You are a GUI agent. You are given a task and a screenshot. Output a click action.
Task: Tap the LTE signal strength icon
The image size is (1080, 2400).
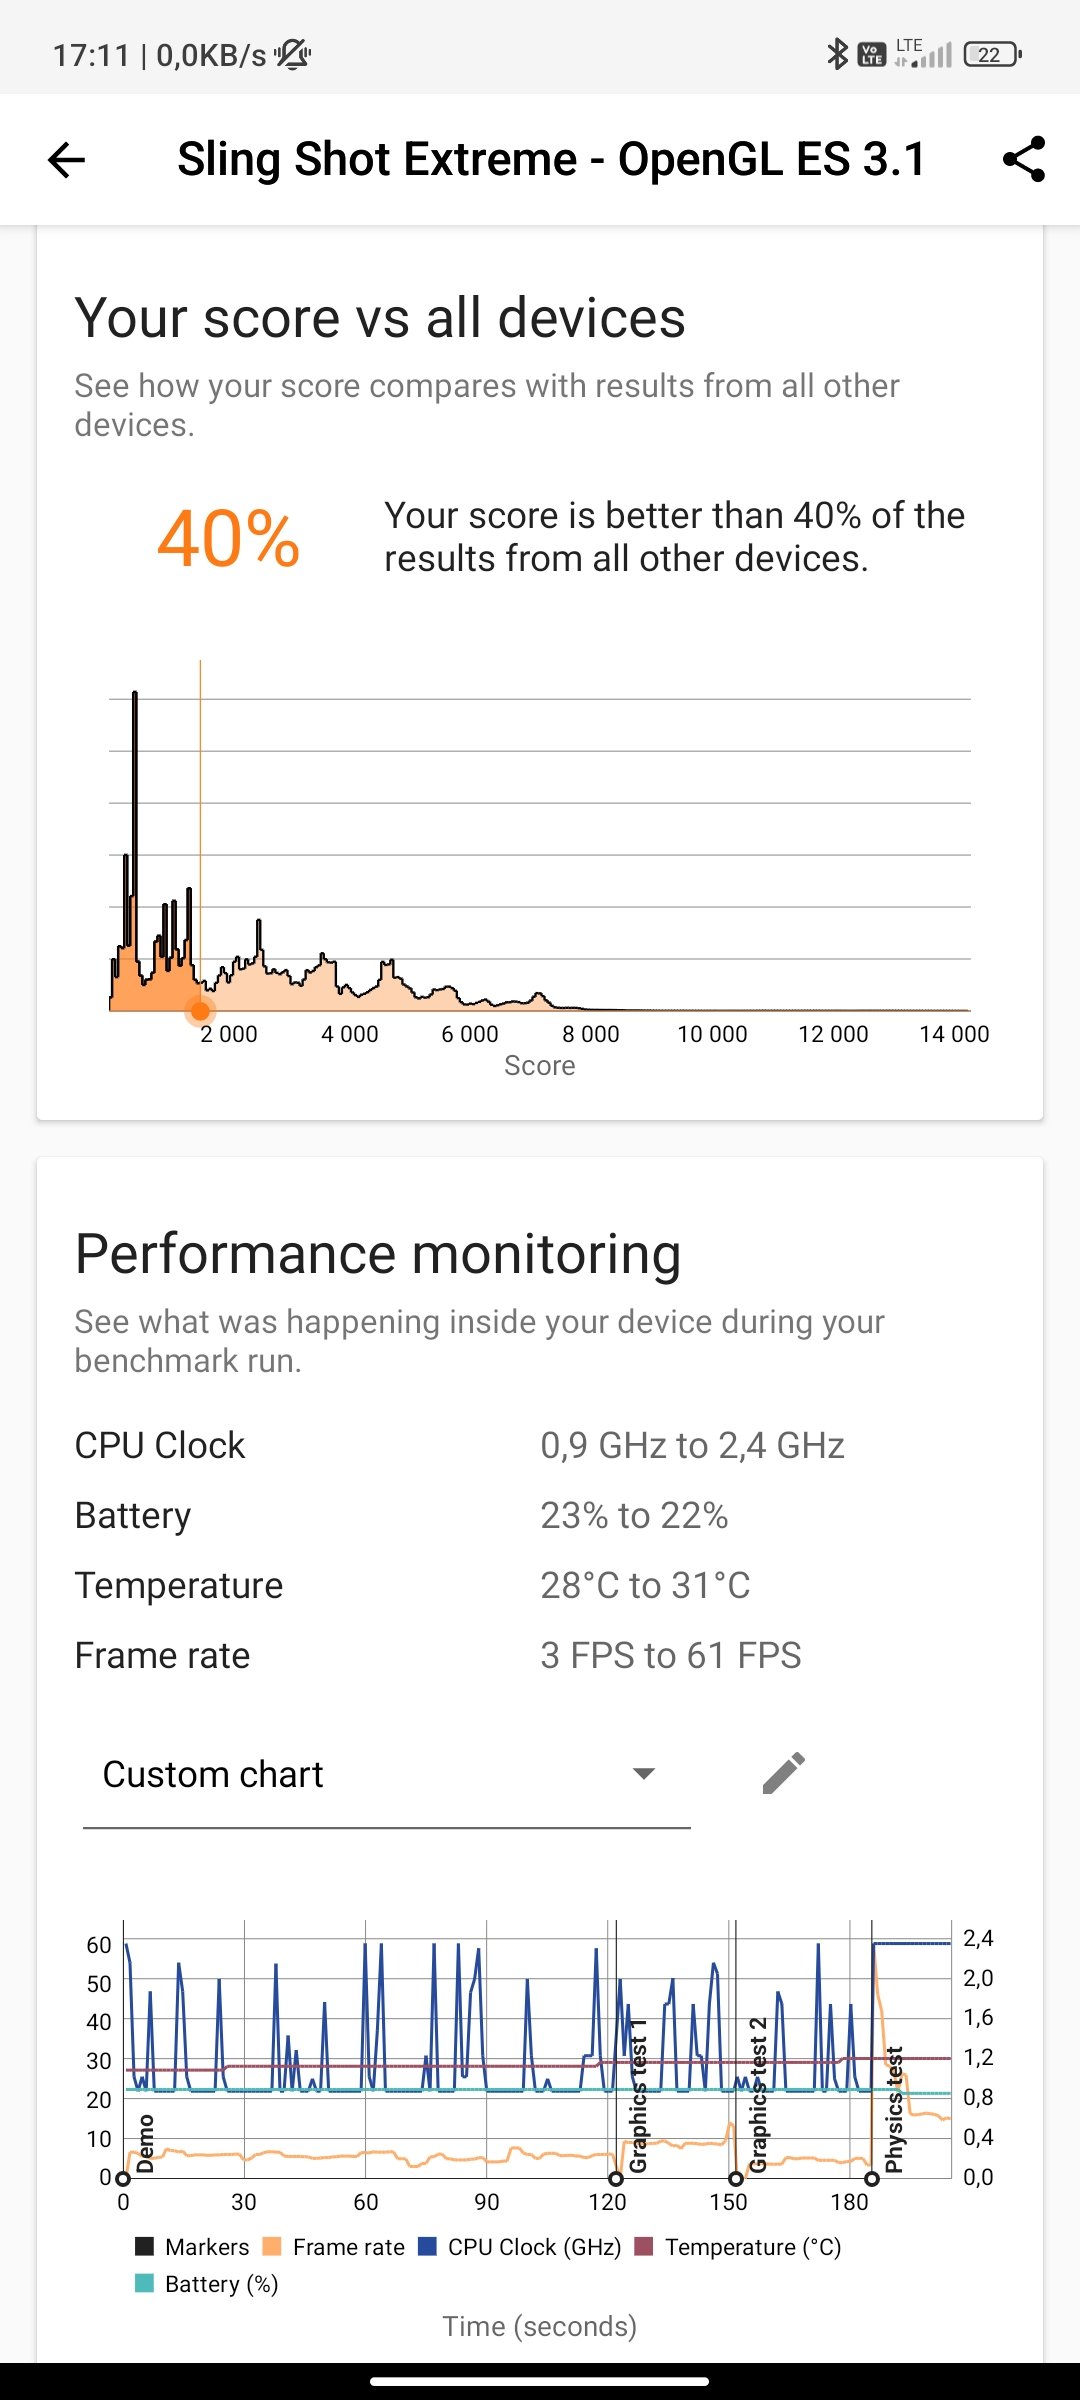923,54
